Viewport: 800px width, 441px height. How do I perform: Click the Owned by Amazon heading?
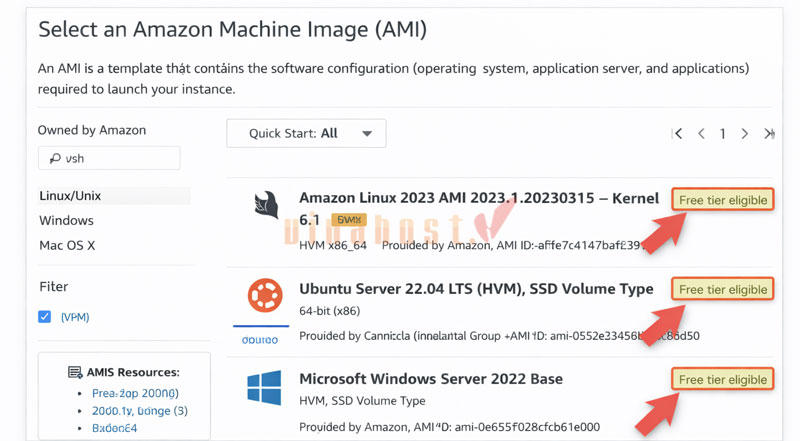click(92, 130)
